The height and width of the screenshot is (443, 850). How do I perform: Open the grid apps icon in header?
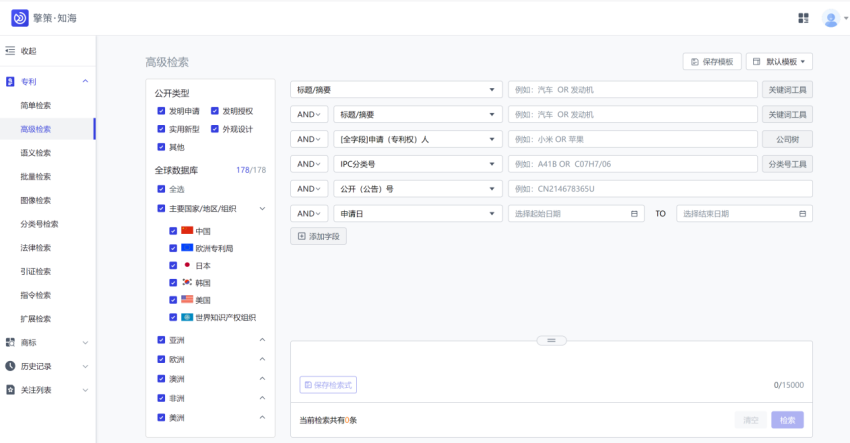tap(804, 18)
